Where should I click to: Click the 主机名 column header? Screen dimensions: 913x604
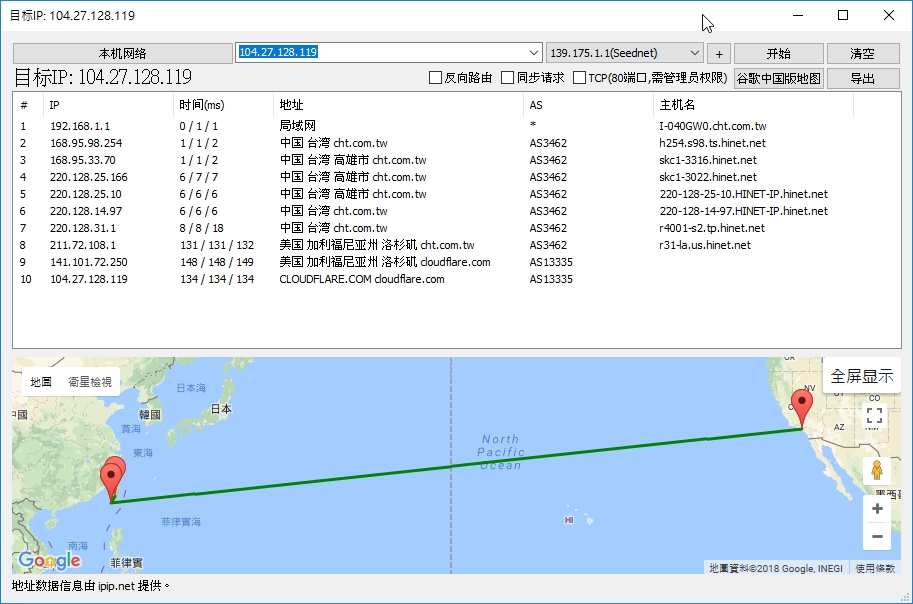753,105
